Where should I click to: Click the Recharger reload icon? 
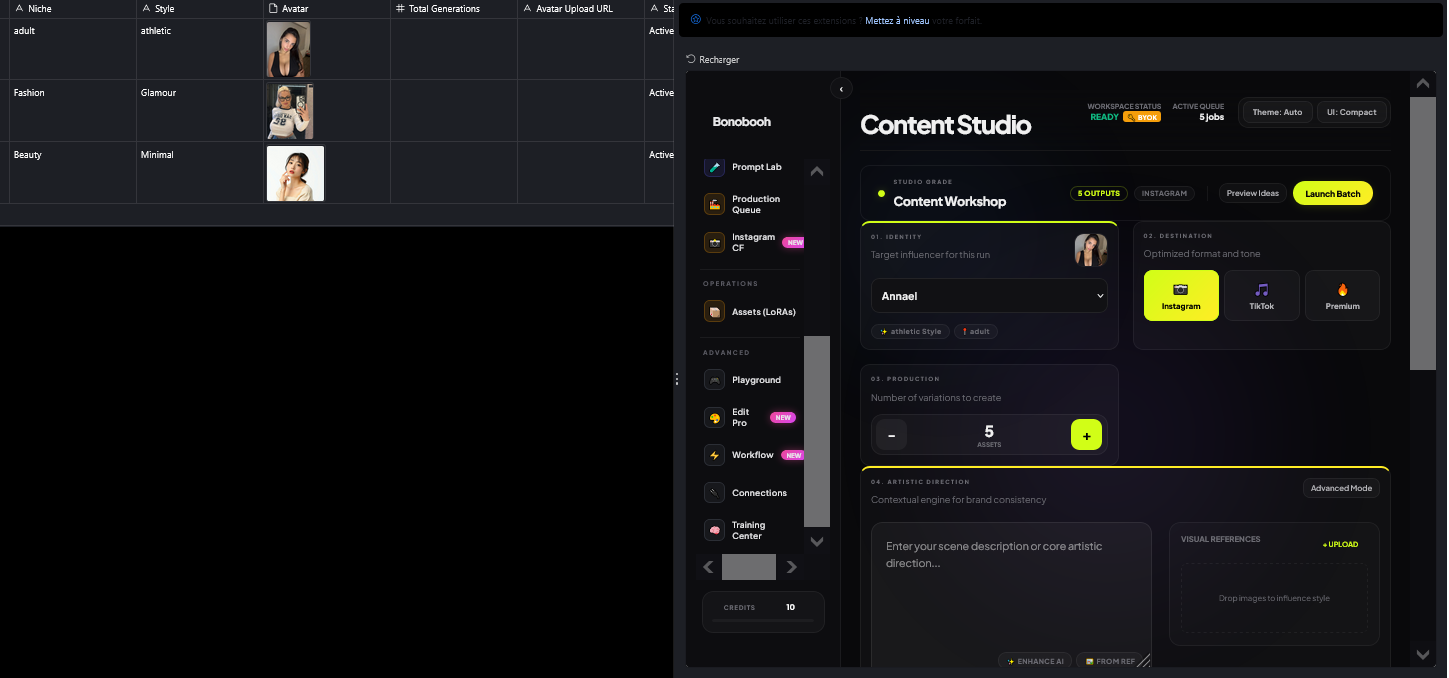[x=690, y=60]
